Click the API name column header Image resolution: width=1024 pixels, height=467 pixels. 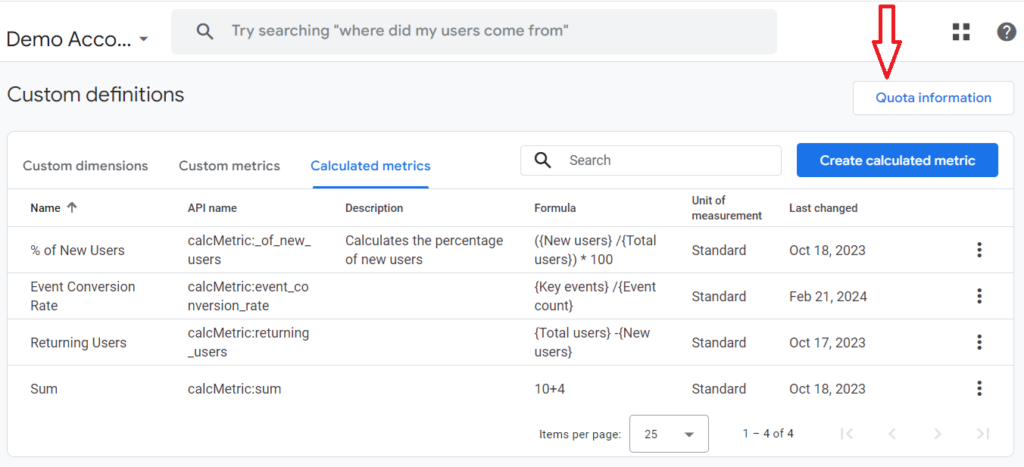[x=212, y=208]
